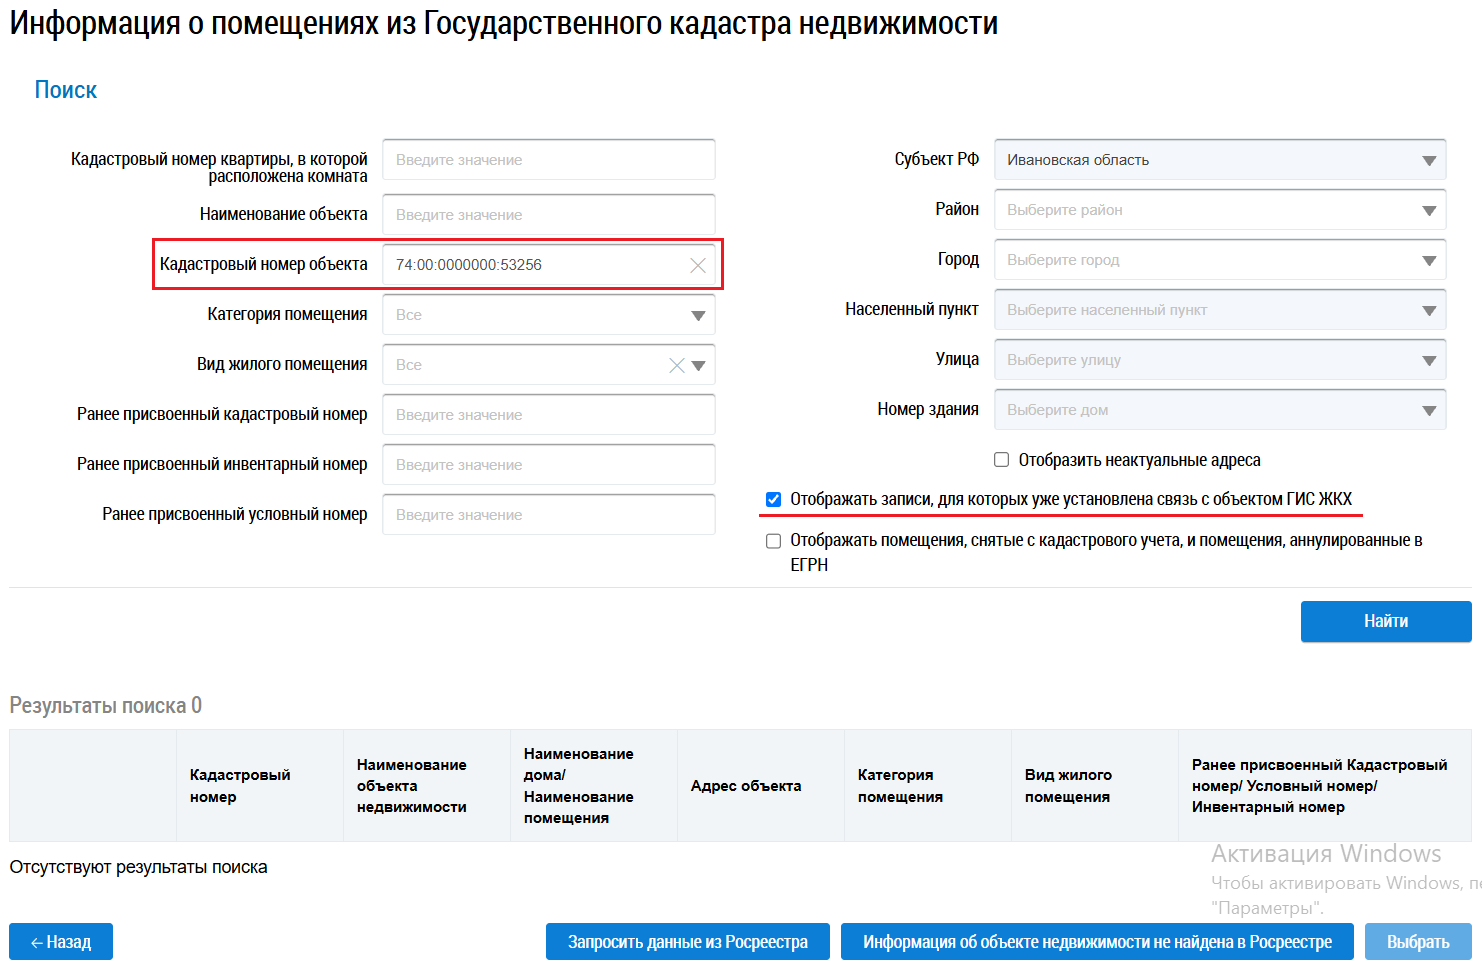
Task: Expand the 'Район' dropdown
Action: (x=1220, y=210)
